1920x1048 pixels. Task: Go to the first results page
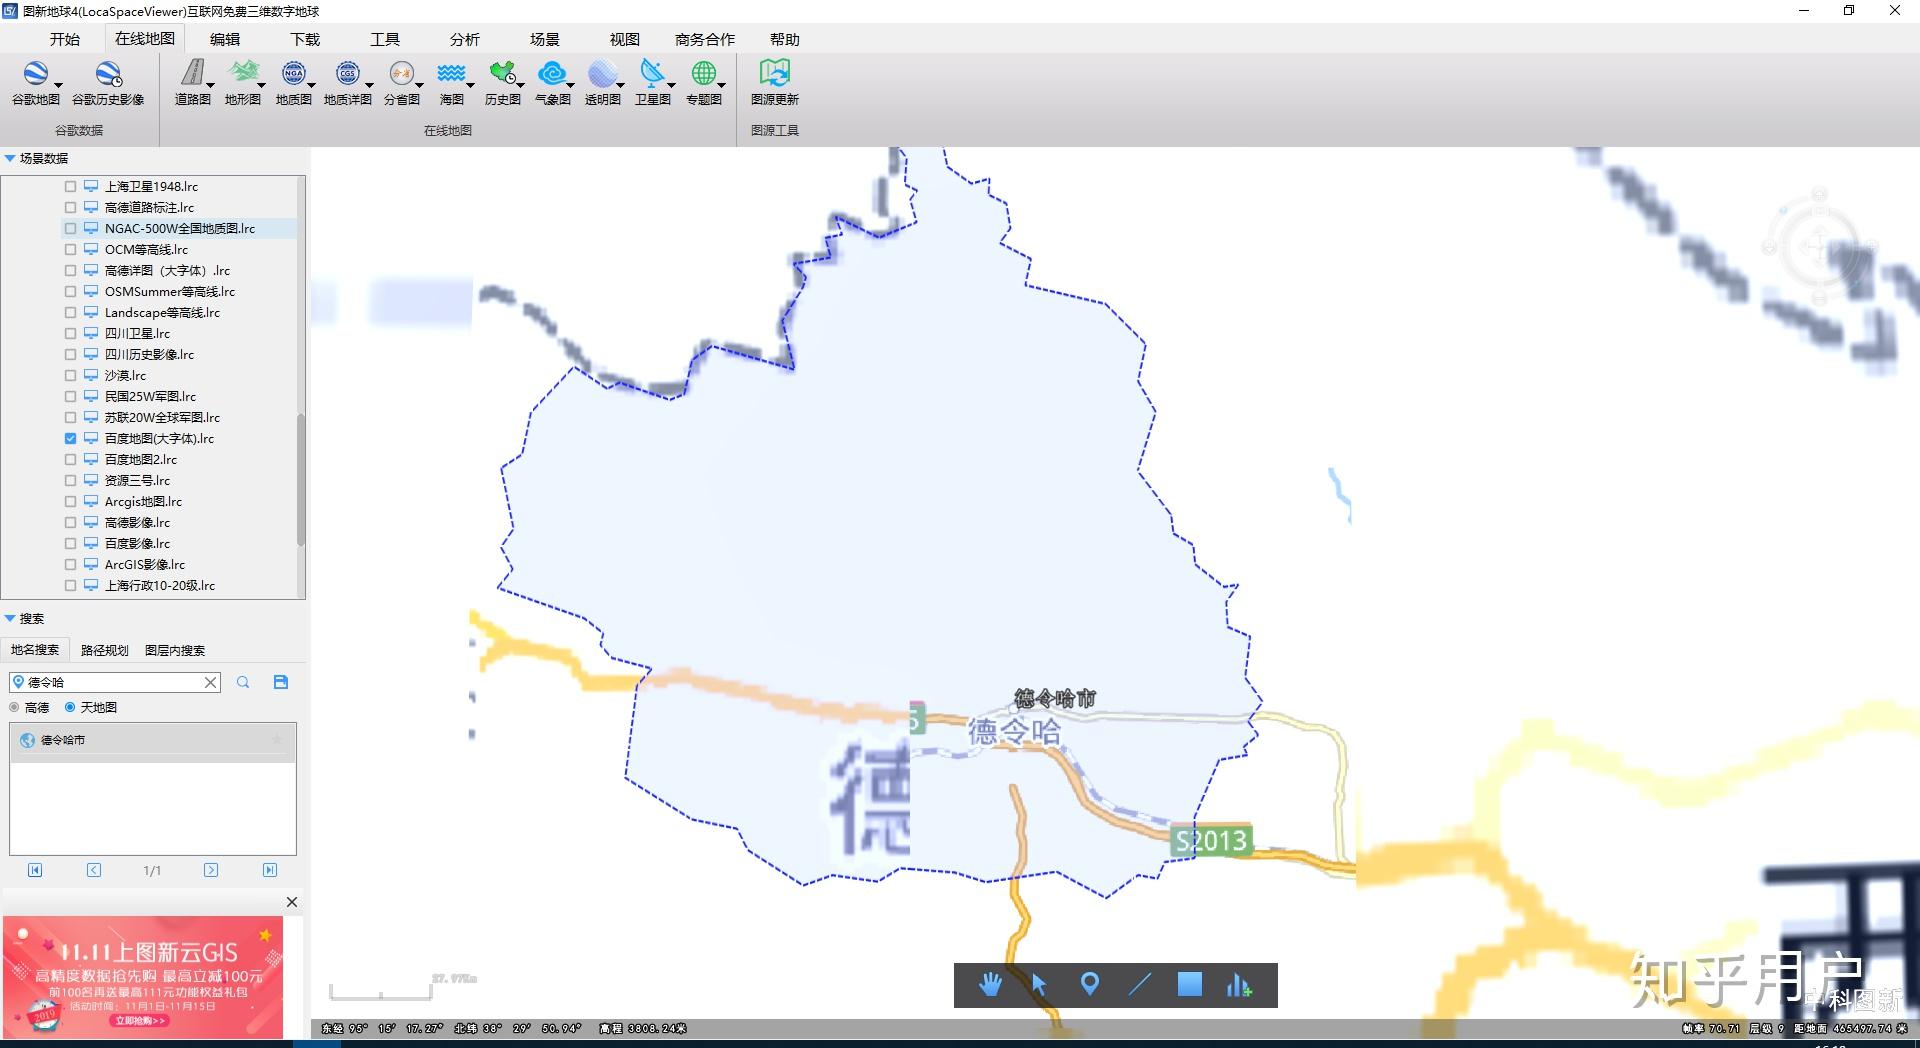point(35,870)
